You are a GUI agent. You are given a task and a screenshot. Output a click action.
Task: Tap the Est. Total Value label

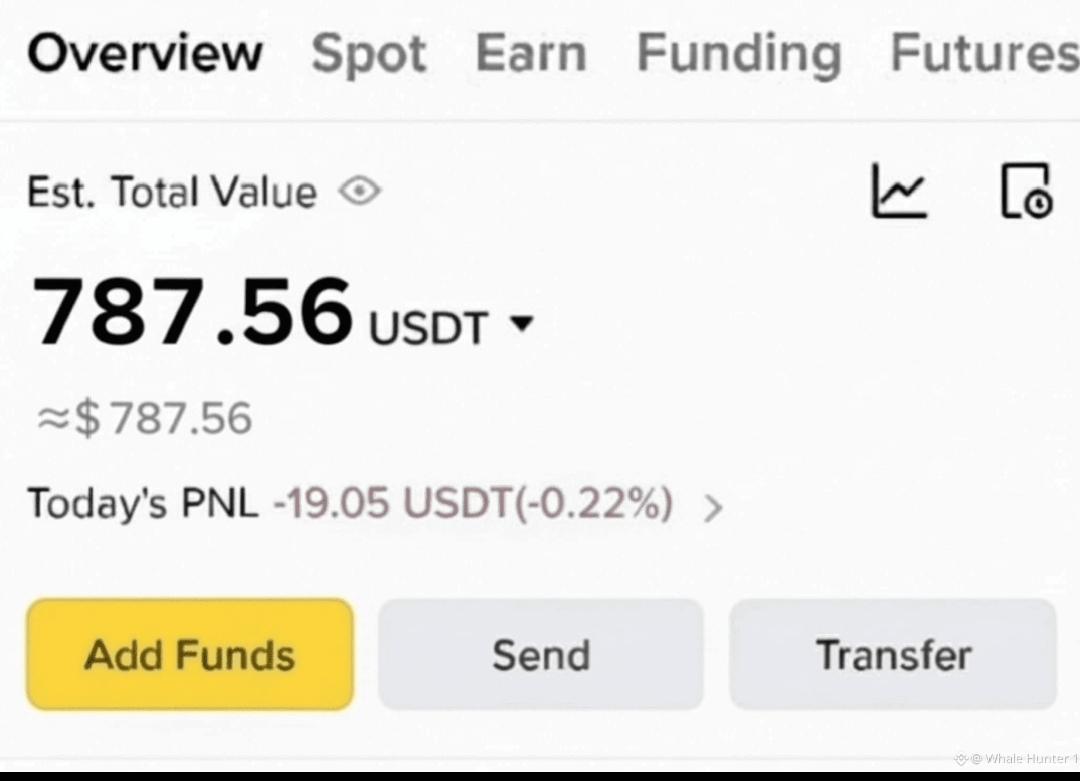171,191
